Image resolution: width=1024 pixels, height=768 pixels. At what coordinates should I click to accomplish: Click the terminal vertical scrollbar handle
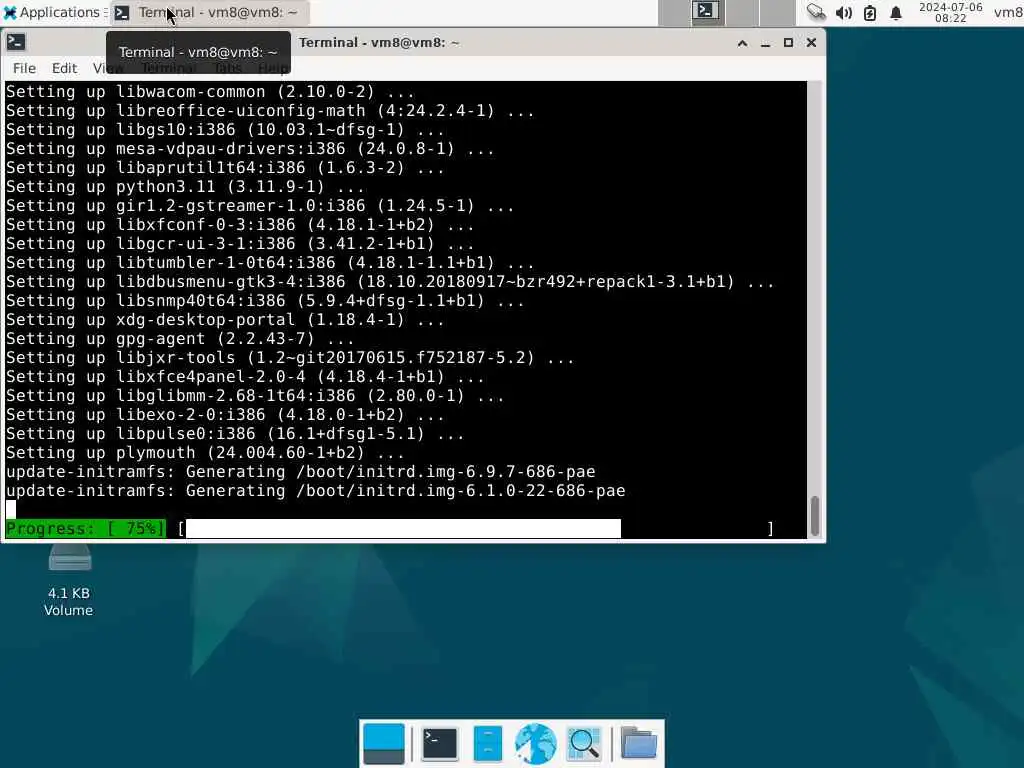point(814,516)
